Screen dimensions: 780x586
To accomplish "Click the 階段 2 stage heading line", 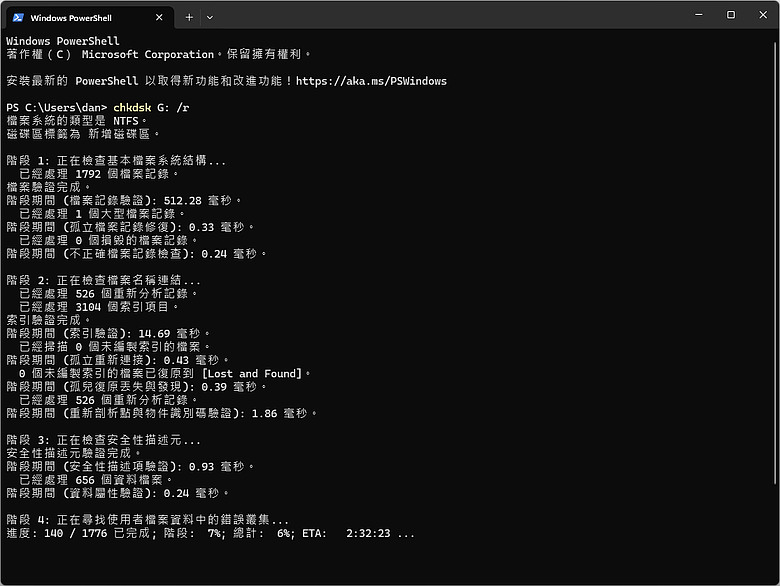I will pyautogui.click(x=103, y=281).
